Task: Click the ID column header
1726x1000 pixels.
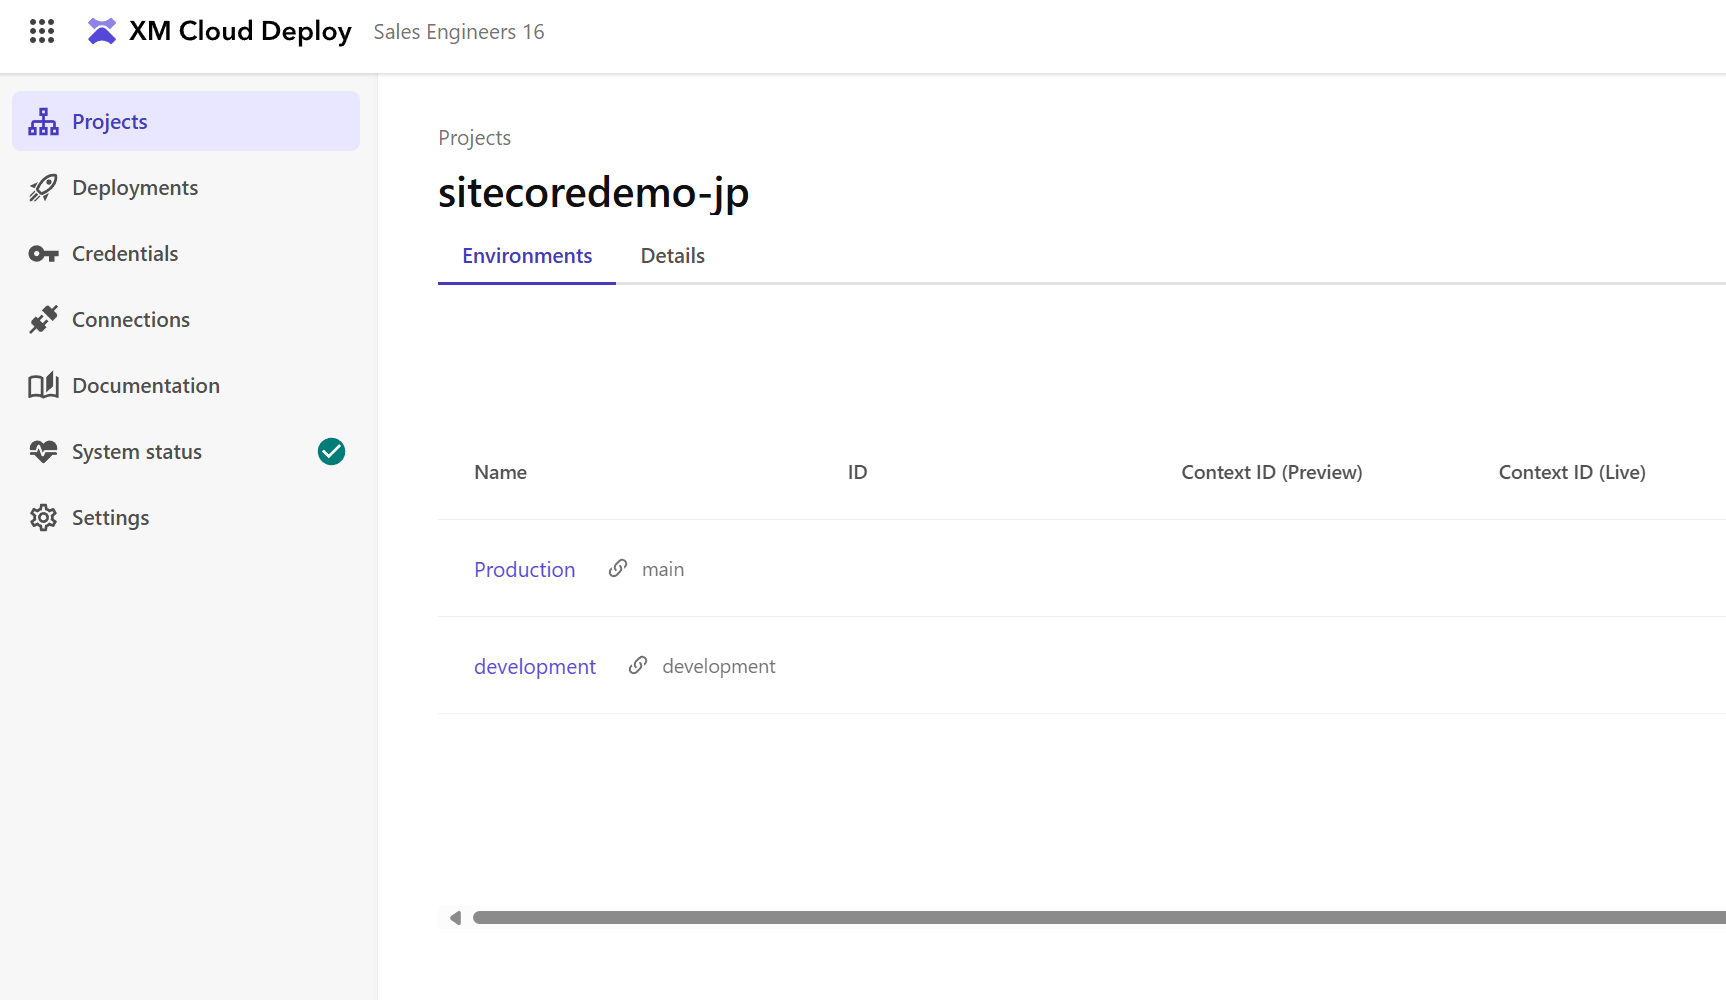Action: click(857, 472)
